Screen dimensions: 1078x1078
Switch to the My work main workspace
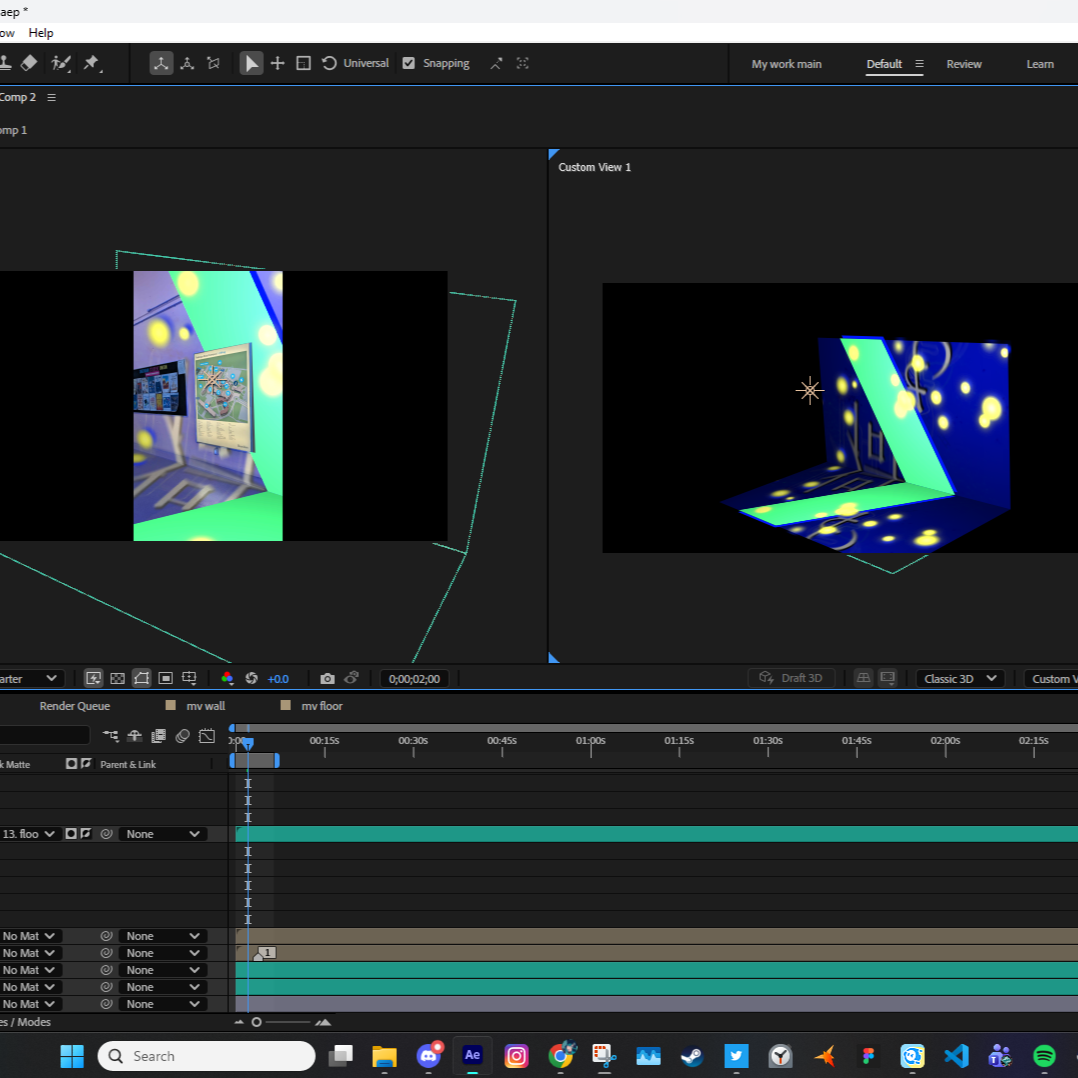(786, 63)
